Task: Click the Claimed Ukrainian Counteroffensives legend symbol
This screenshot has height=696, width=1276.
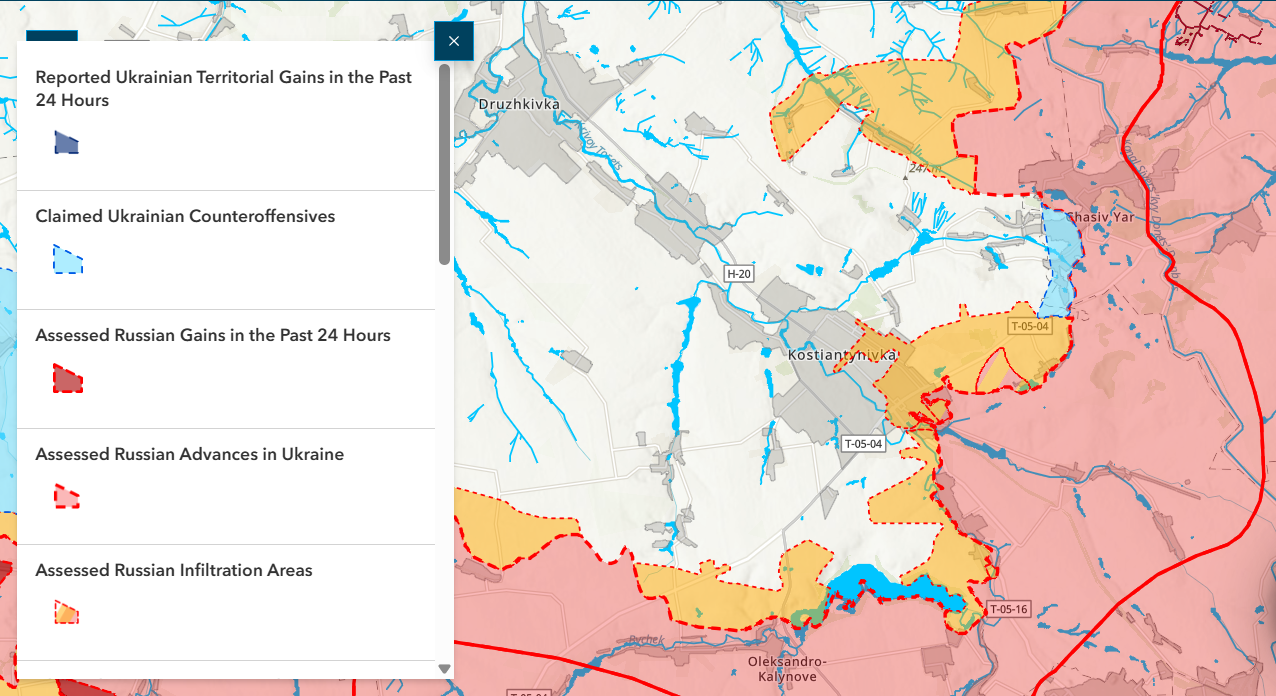Action: pyautogui.click(x=67, y=260)
